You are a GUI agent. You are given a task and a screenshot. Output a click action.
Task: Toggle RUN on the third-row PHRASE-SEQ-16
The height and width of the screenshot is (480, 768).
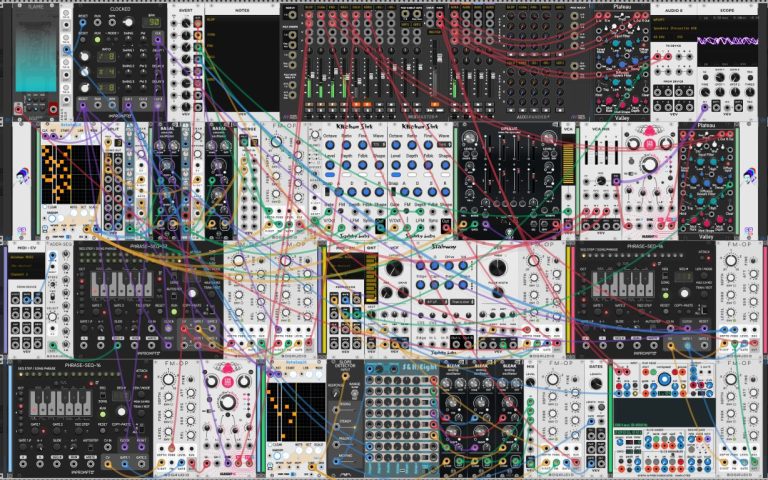point(666,295)
